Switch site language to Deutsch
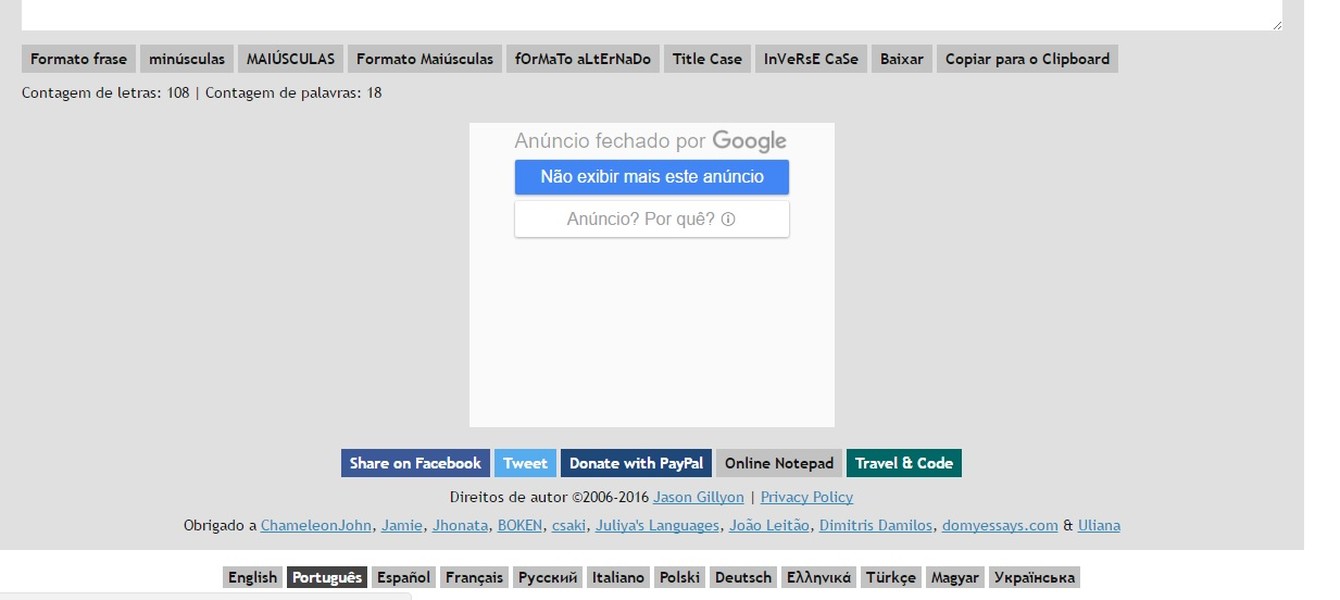The image size is (1340, 600). [742, 576]
